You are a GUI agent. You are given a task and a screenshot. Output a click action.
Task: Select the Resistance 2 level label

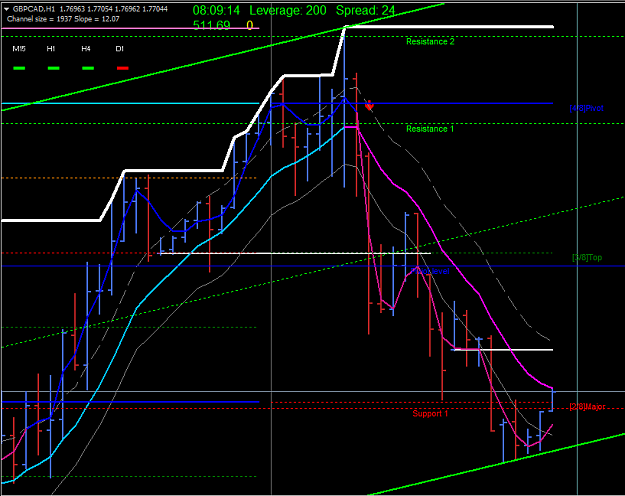click(x=430, y=41)
